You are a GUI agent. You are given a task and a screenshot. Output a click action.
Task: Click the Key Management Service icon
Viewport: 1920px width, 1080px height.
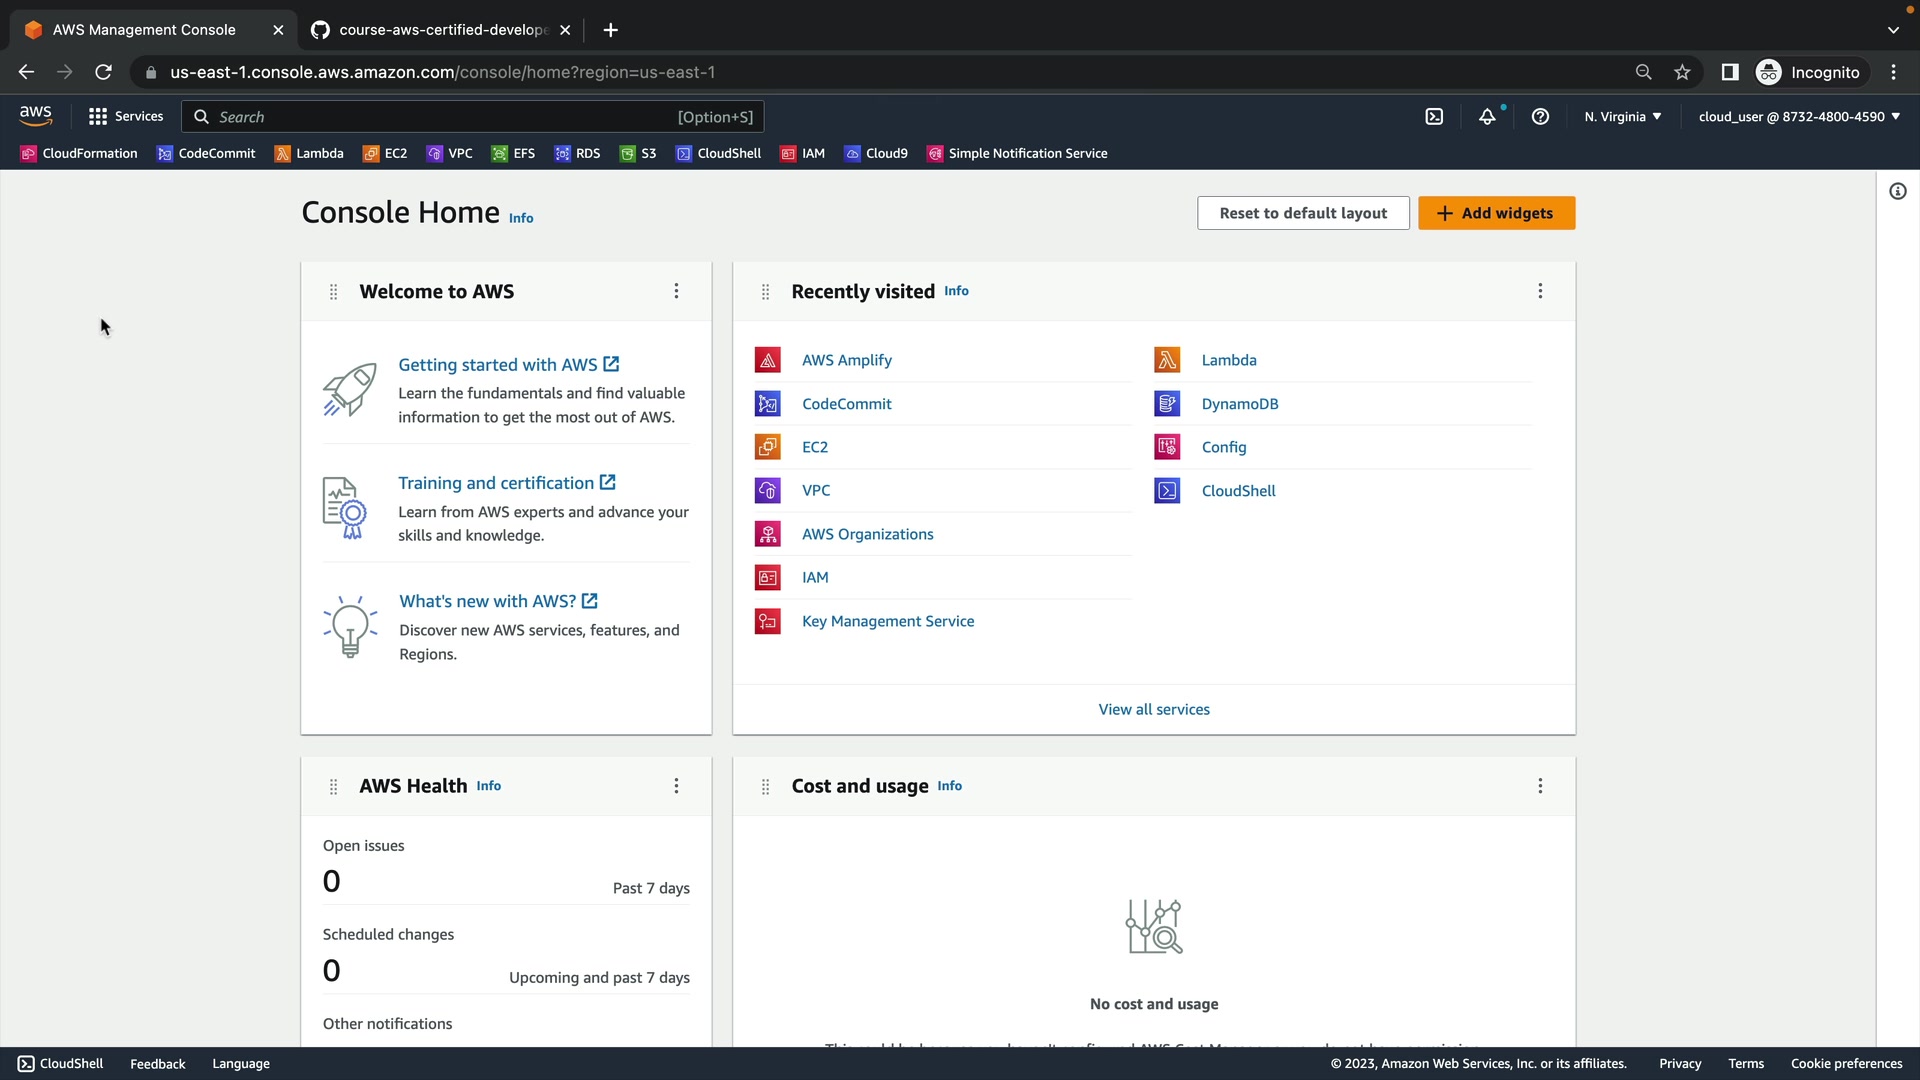(x=767, y=621)
